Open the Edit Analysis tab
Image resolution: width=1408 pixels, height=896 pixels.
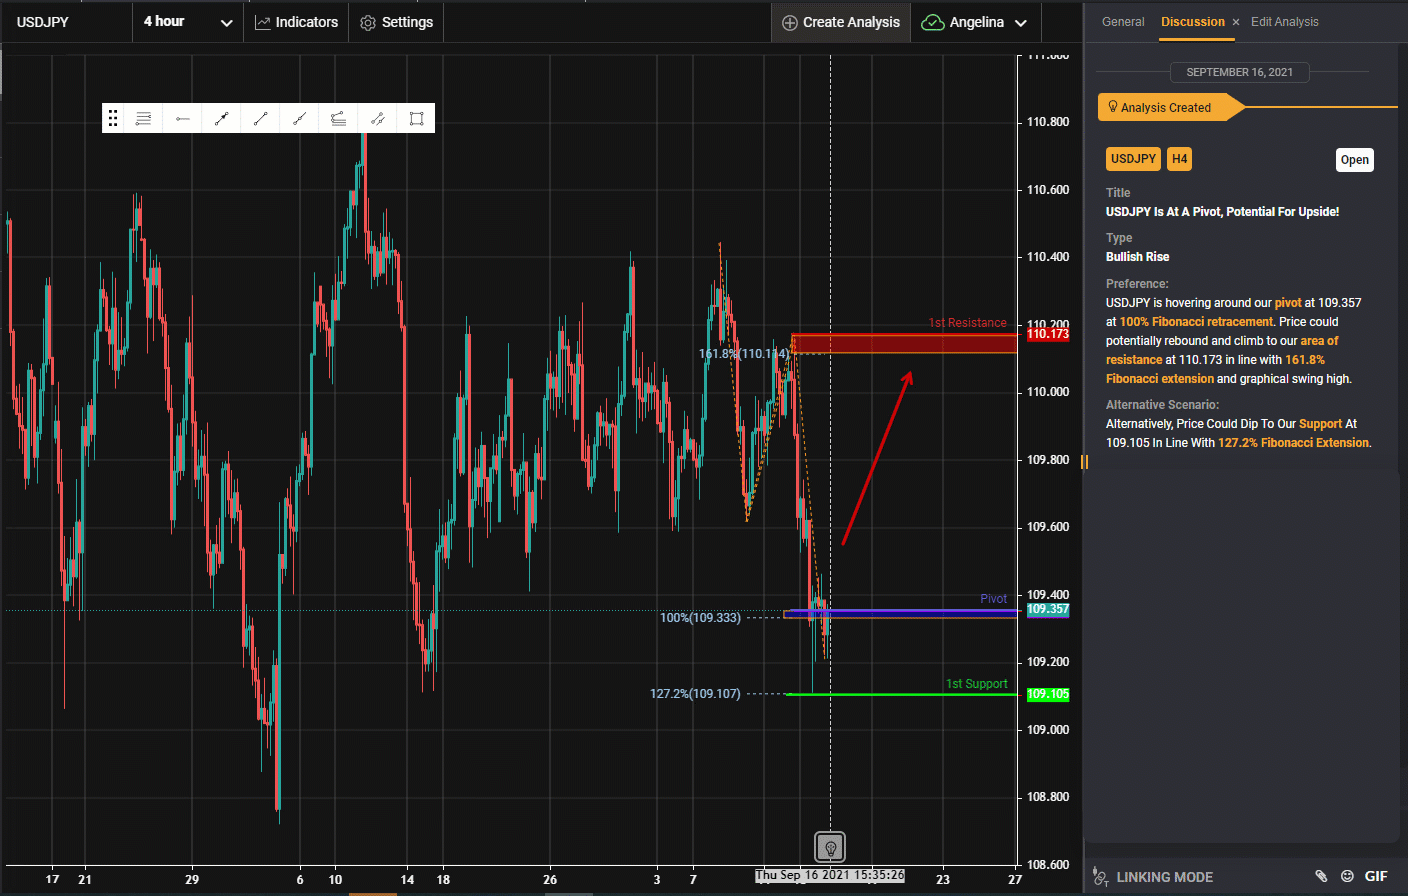point(1284,22)
